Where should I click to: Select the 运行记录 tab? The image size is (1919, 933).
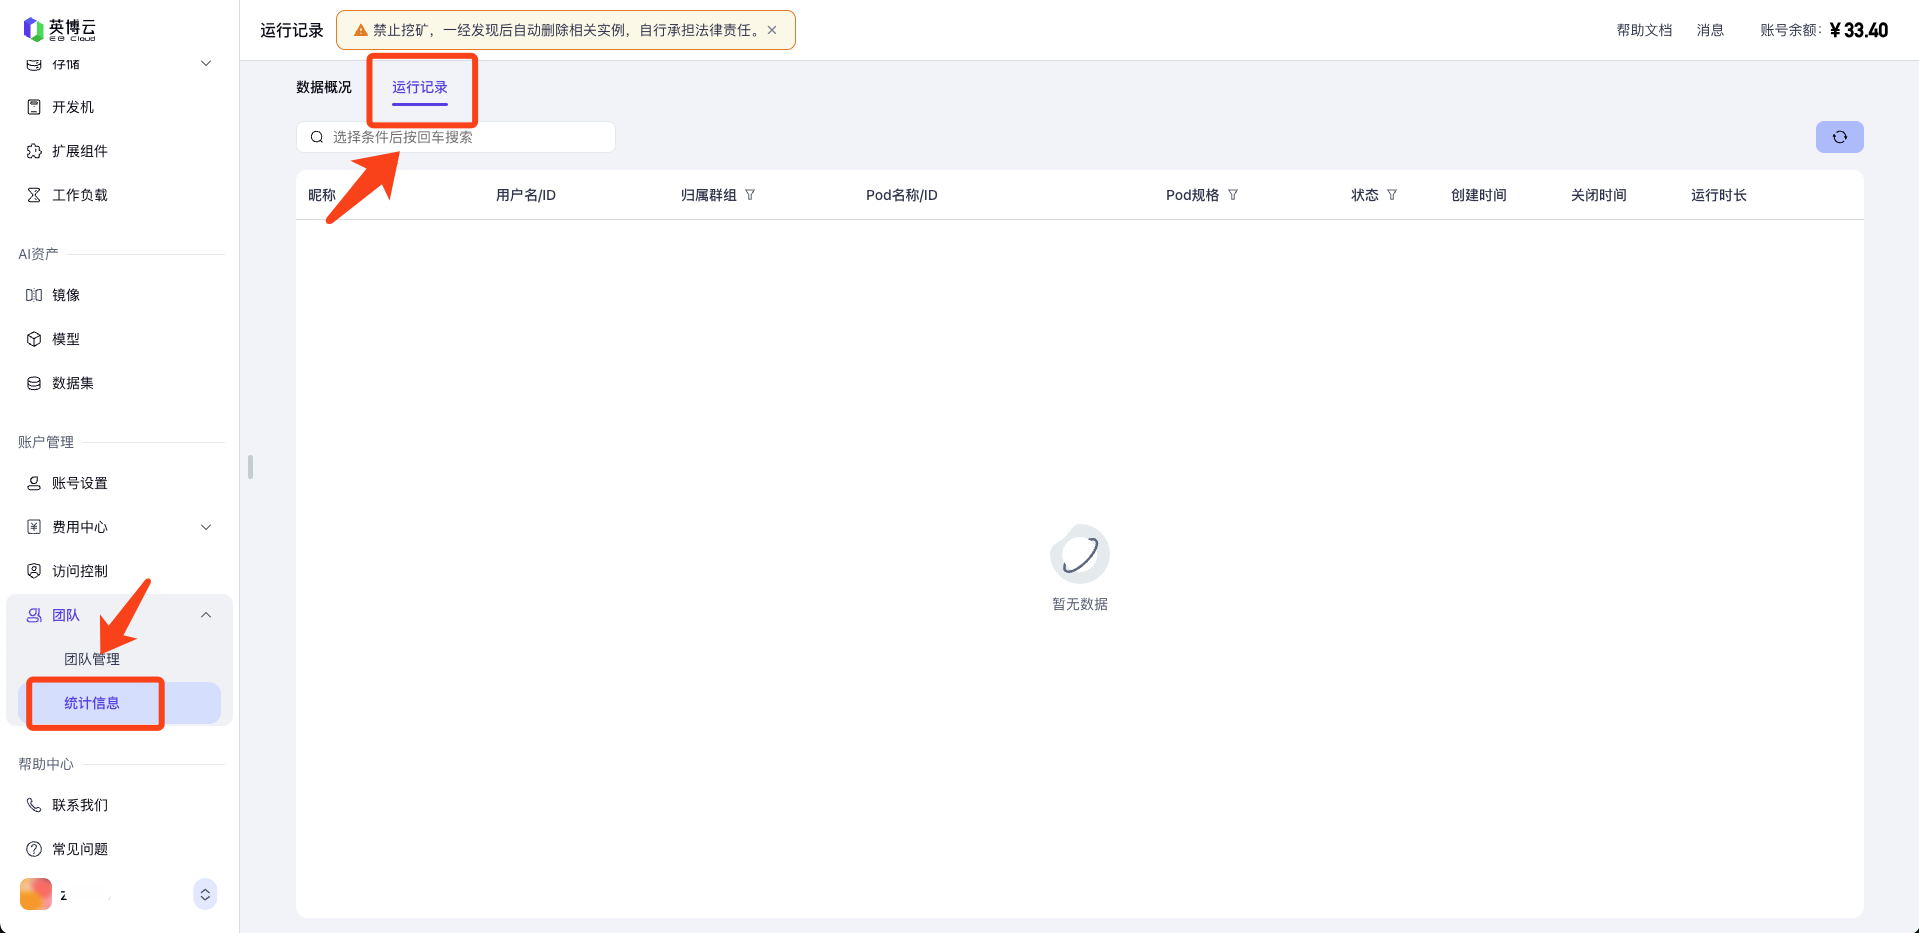click(420, 87)
